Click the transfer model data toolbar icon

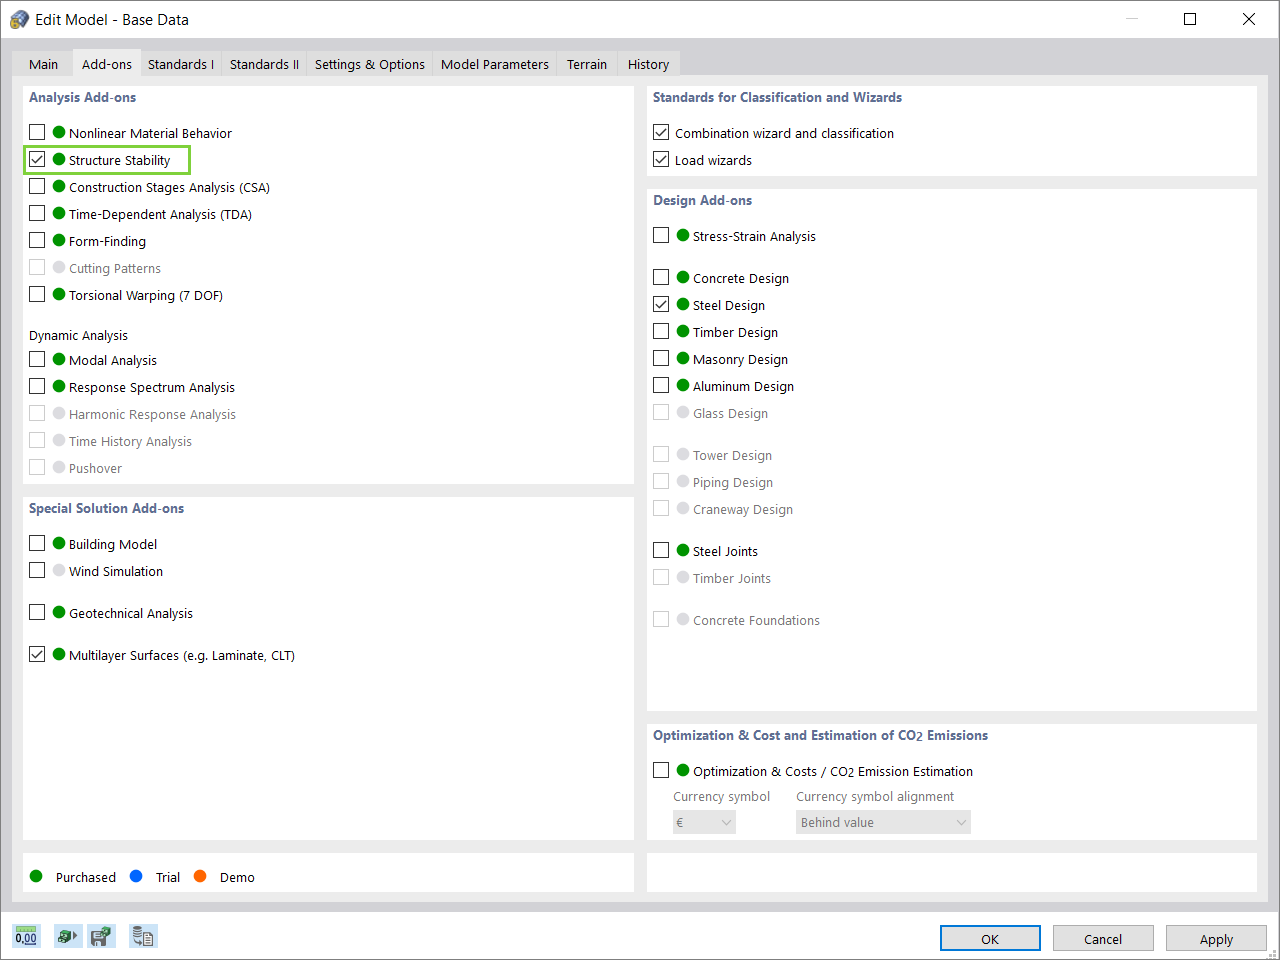68,936
